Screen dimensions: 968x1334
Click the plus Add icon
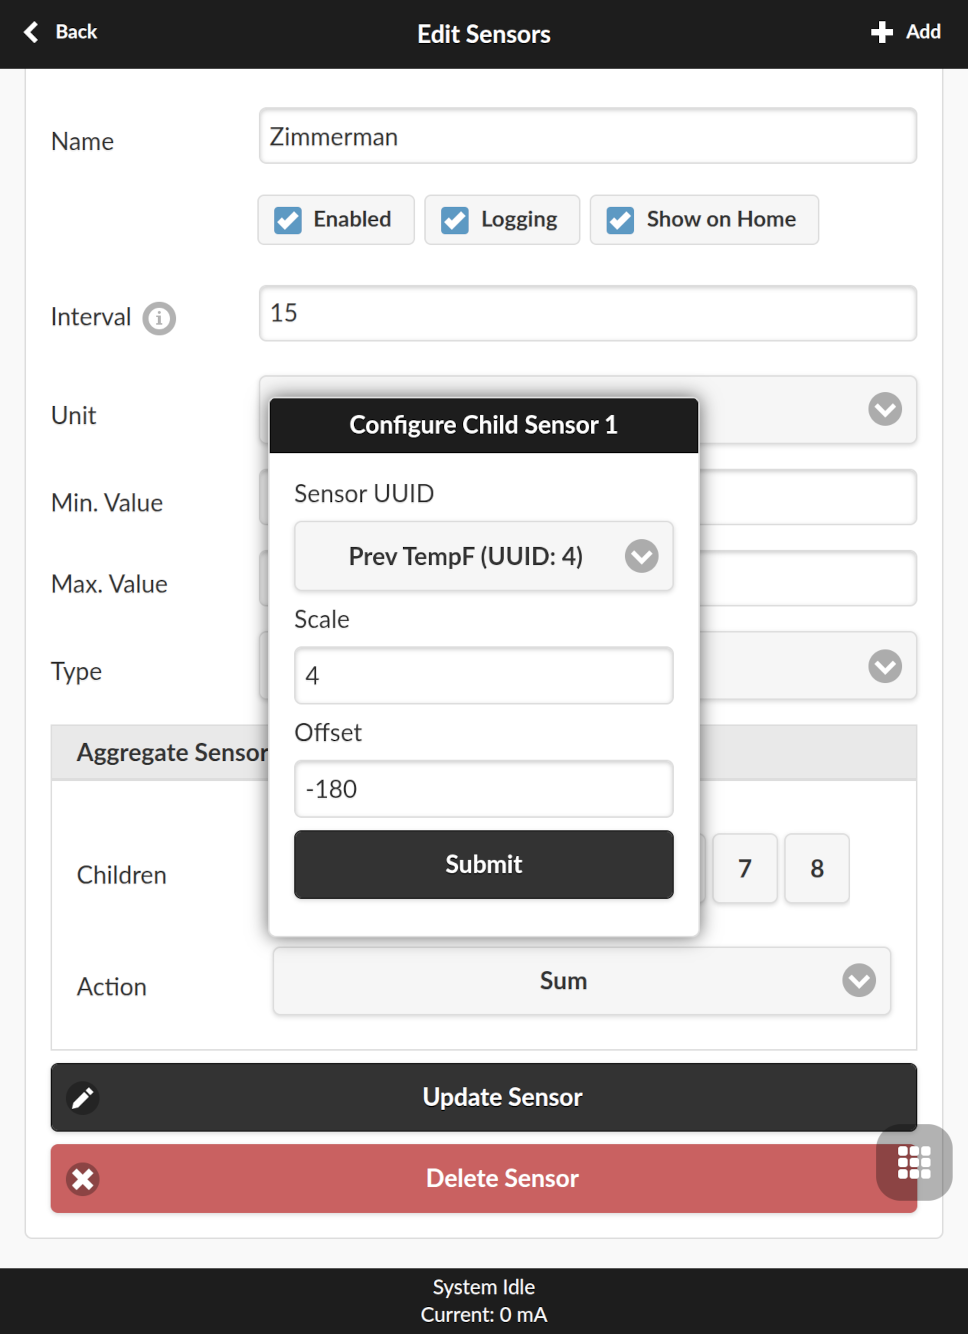[881, 32]
